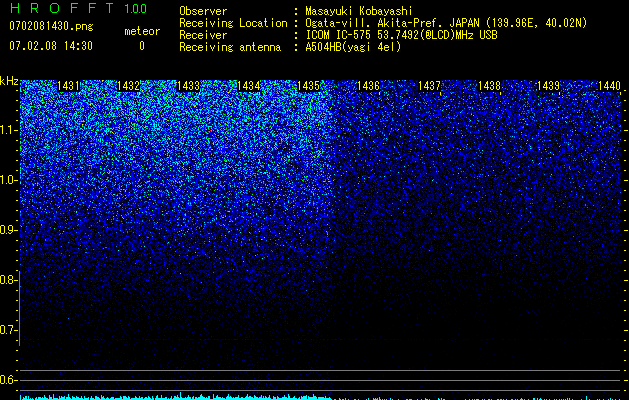Click the 1.1 frequency axis label
This screenshot has height=400, width=629.
pos(8,130)
